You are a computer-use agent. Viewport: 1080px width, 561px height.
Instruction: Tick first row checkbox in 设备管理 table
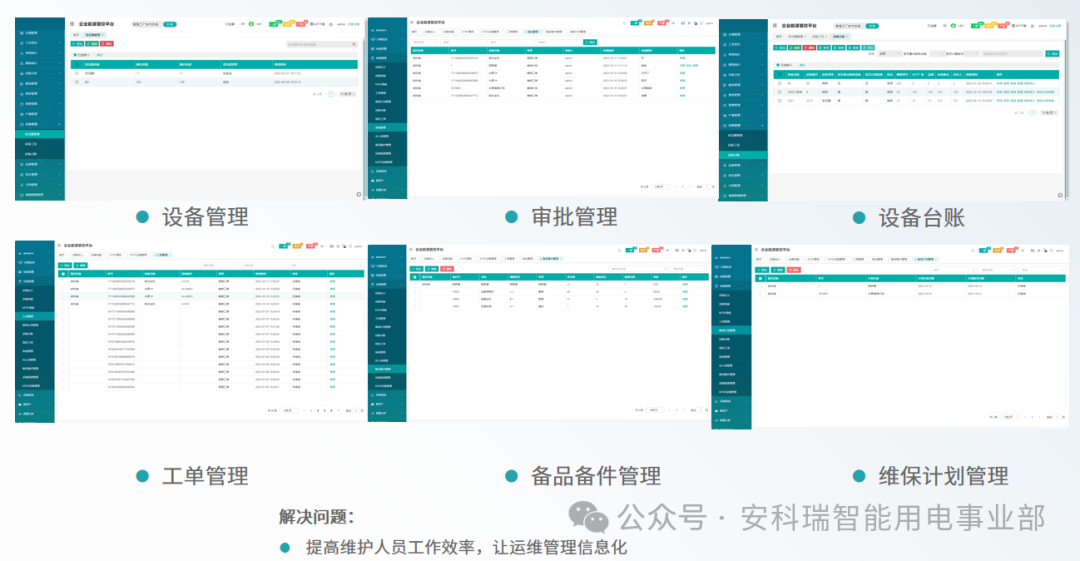pos(77,73)
